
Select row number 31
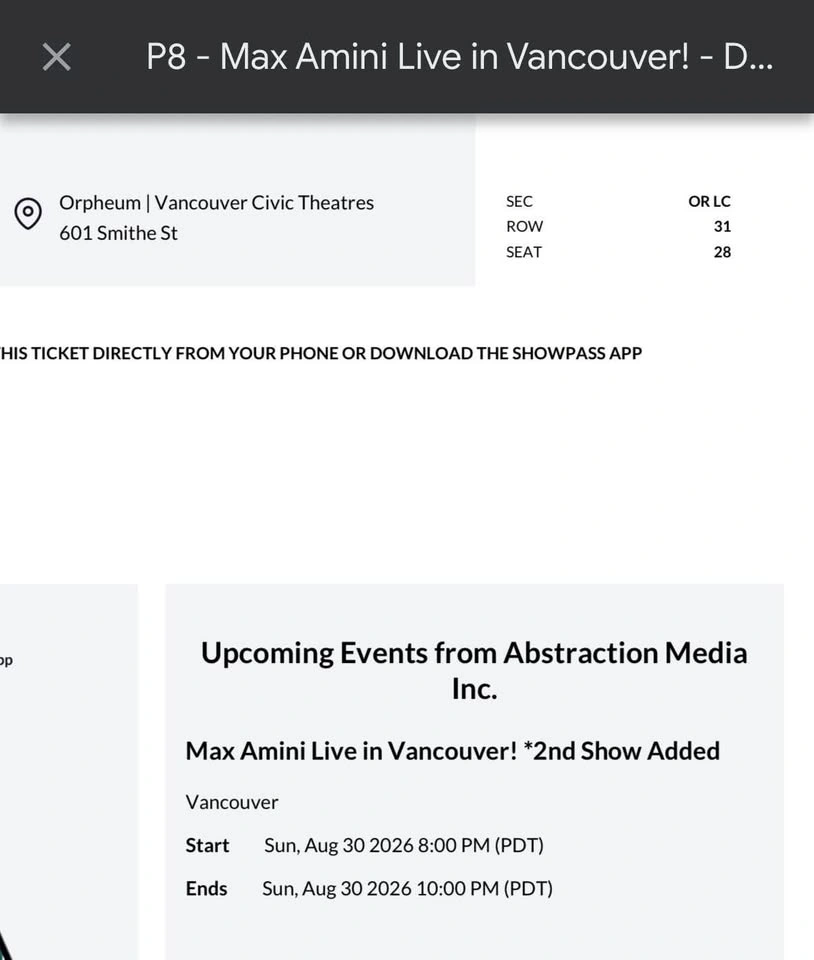click(x=722, y=227)
